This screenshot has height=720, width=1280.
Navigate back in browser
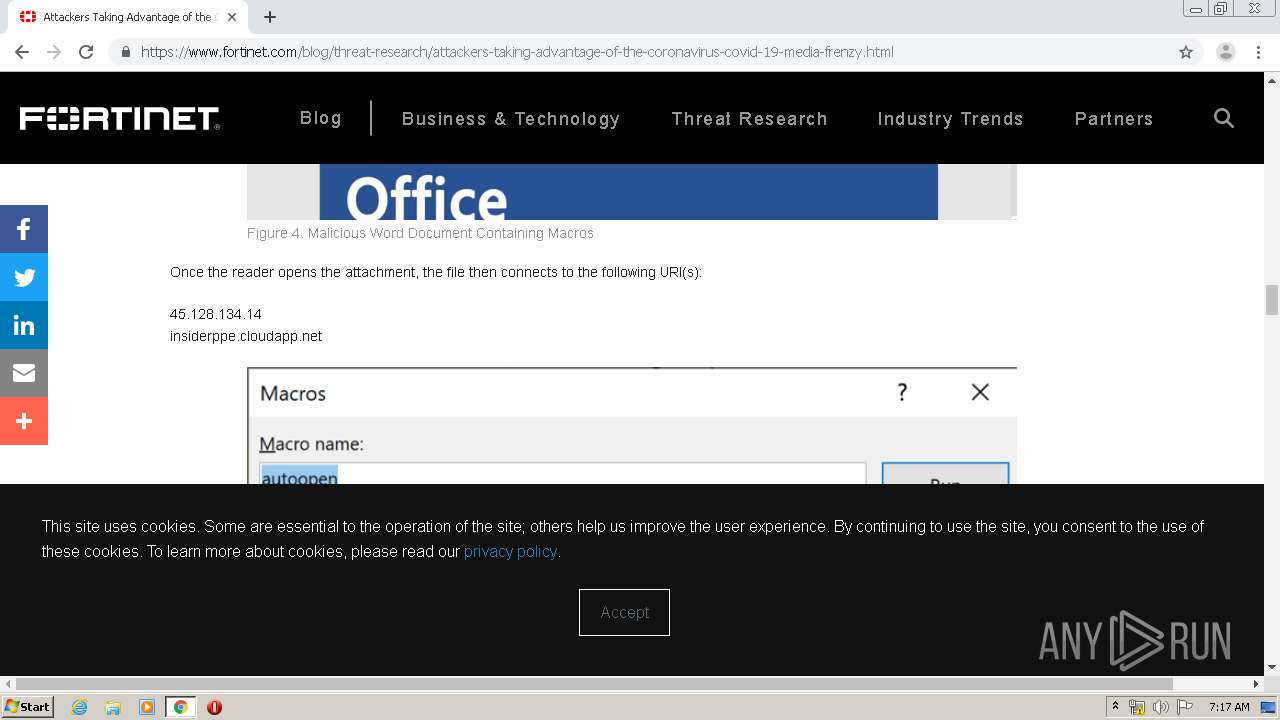[22, 52]
